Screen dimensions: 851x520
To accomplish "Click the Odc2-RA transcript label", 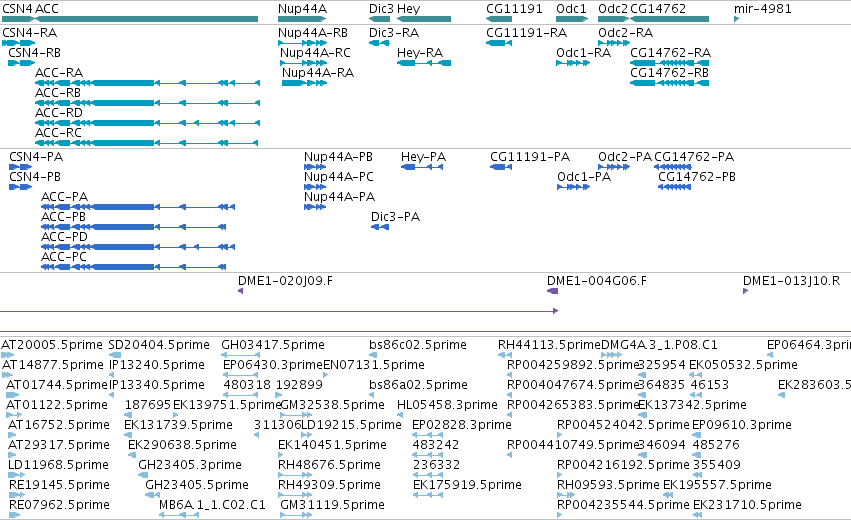I will (x=625, y=33).
